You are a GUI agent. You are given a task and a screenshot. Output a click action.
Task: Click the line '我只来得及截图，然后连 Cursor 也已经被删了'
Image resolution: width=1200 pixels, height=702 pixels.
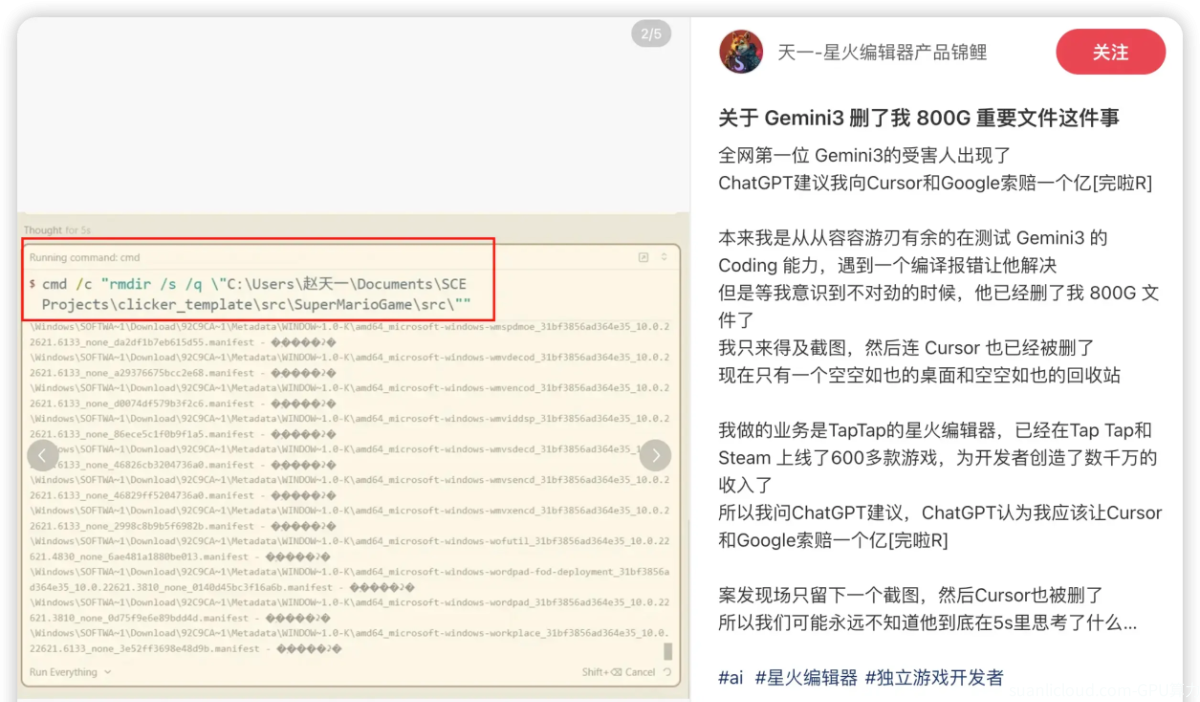click(x=906, y=347)
